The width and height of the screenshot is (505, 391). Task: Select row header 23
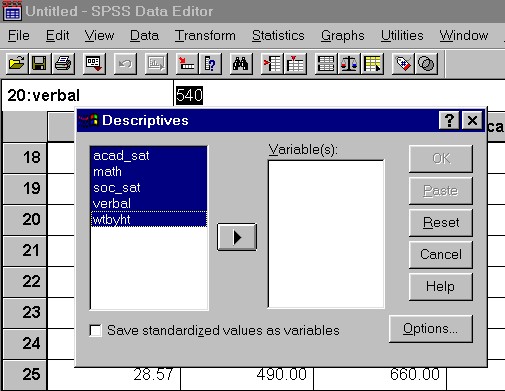(x=25, y=313)
